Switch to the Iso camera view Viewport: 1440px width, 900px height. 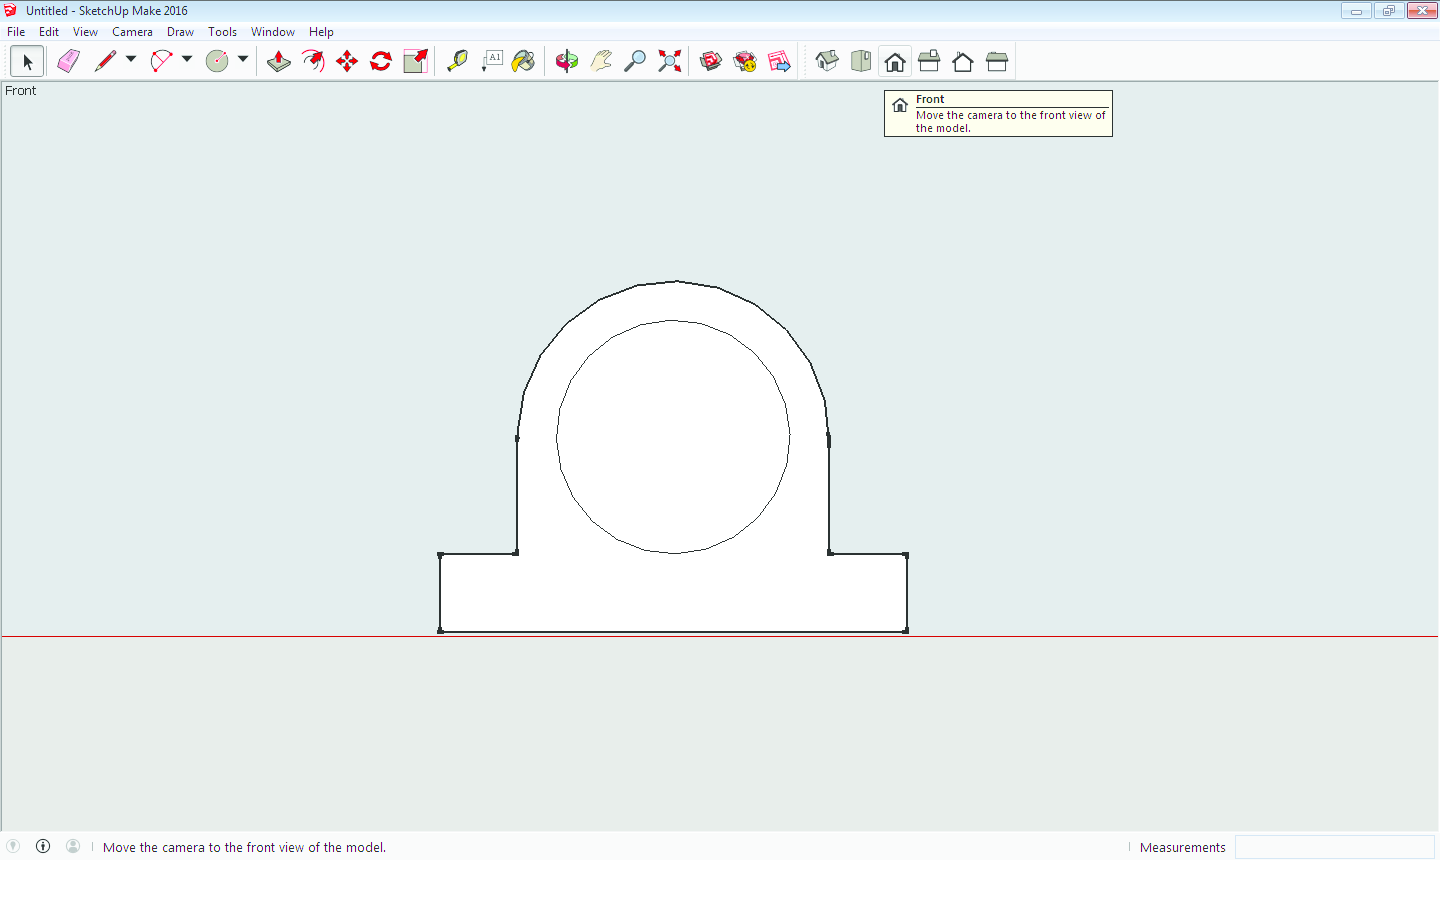[x=827, y=61]
